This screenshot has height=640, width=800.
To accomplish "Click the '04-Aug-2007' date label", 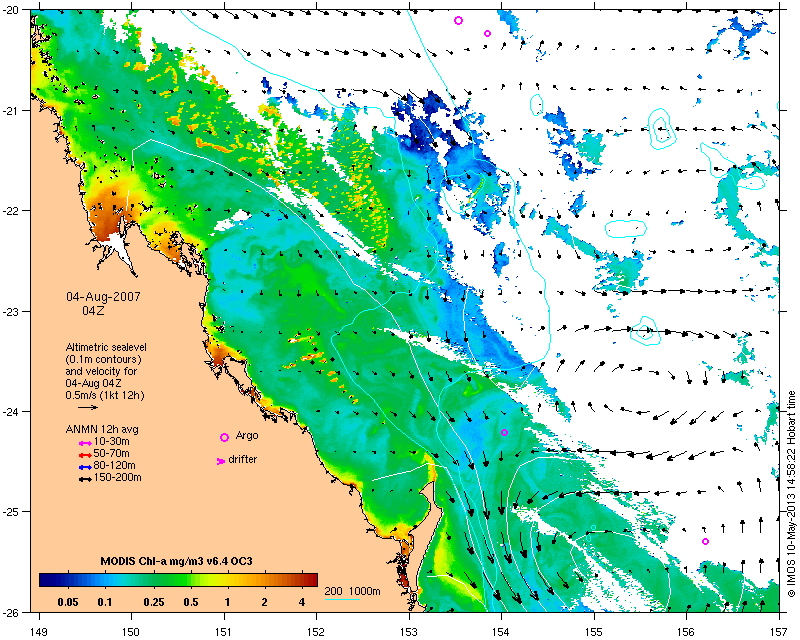I will click(103, 297).
